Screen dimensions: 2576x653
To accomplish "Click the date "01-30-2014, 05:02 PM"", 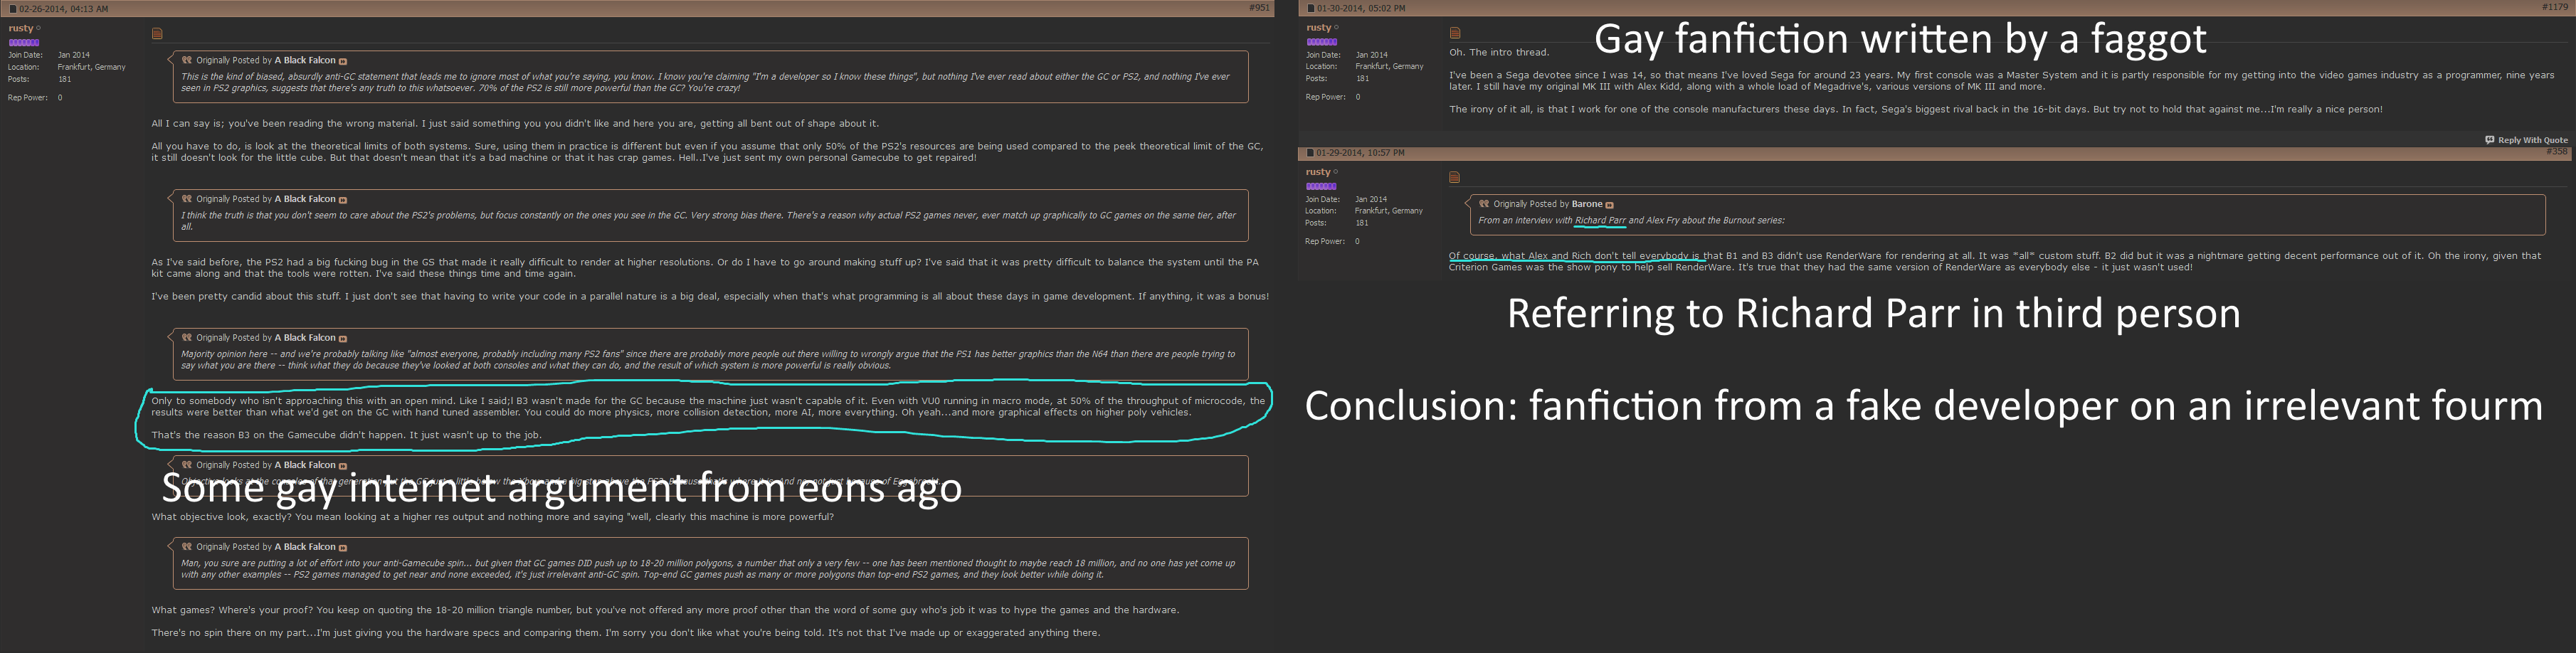I will [1361, 9].
